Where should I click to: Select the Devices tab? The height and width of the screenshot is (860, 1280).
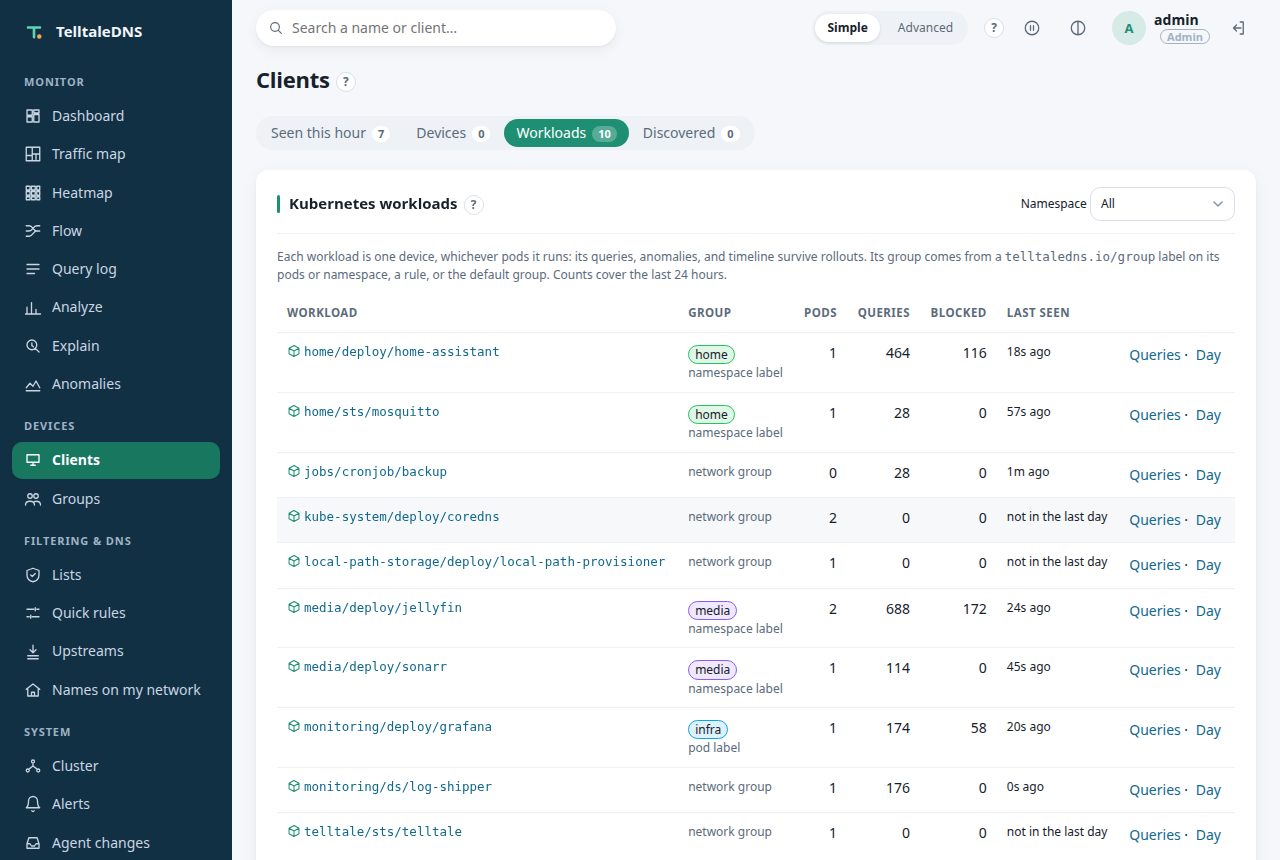pyautogui.click(x=452, y=133)
